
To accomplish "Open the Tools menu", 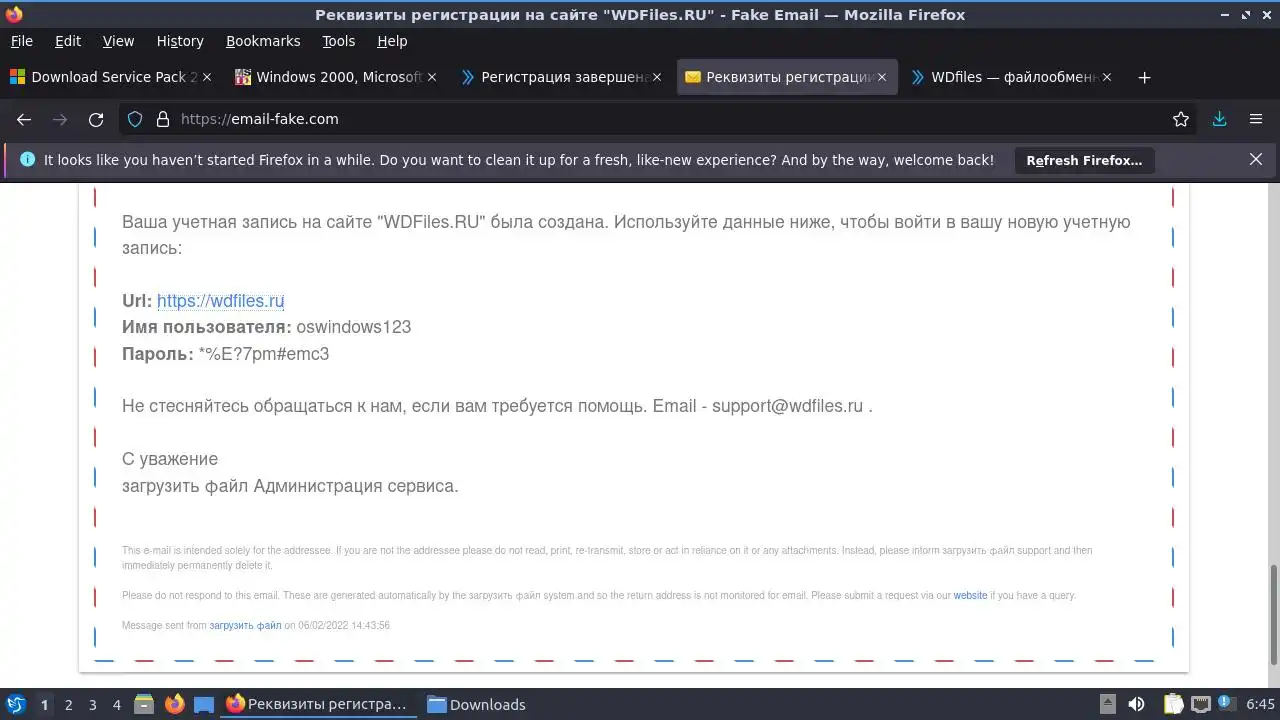I will [x=338, y=41].
